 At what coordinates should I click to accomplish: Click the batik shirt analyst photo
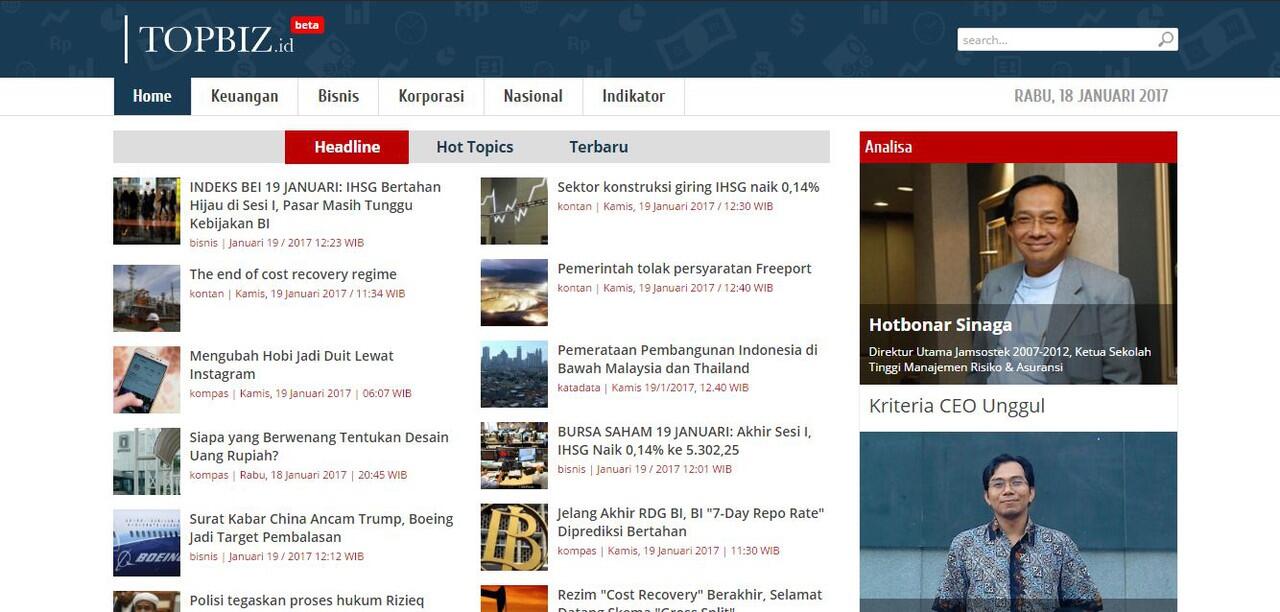click(x=1018, y=522)
